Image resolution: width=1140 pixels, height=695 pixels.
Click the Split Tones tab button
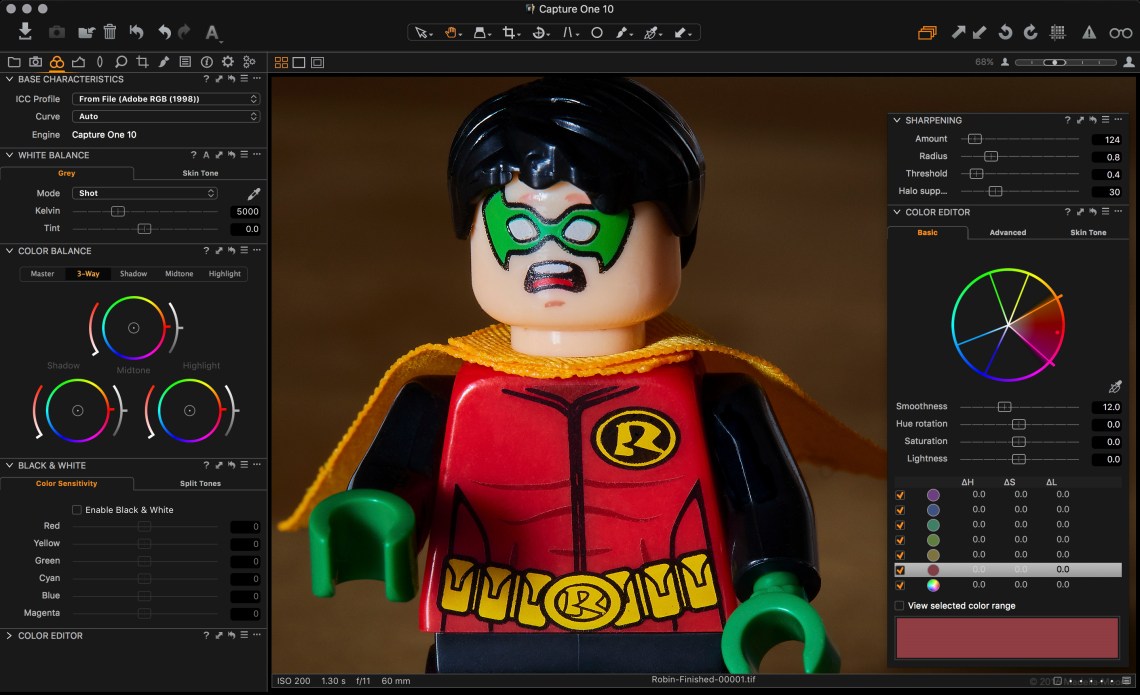click(x=200, y=484)
